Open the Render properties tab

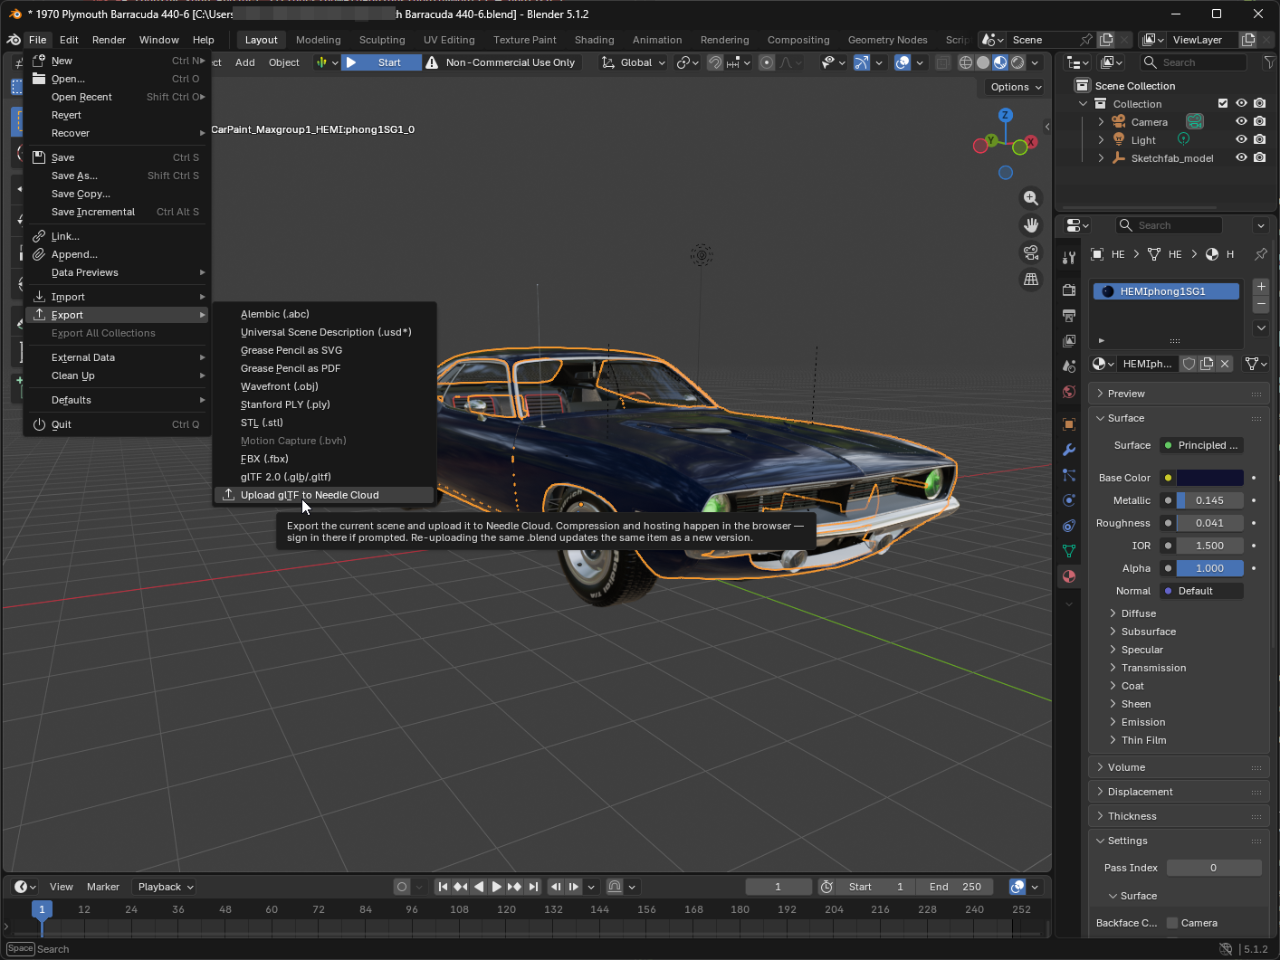point(1069,290)
